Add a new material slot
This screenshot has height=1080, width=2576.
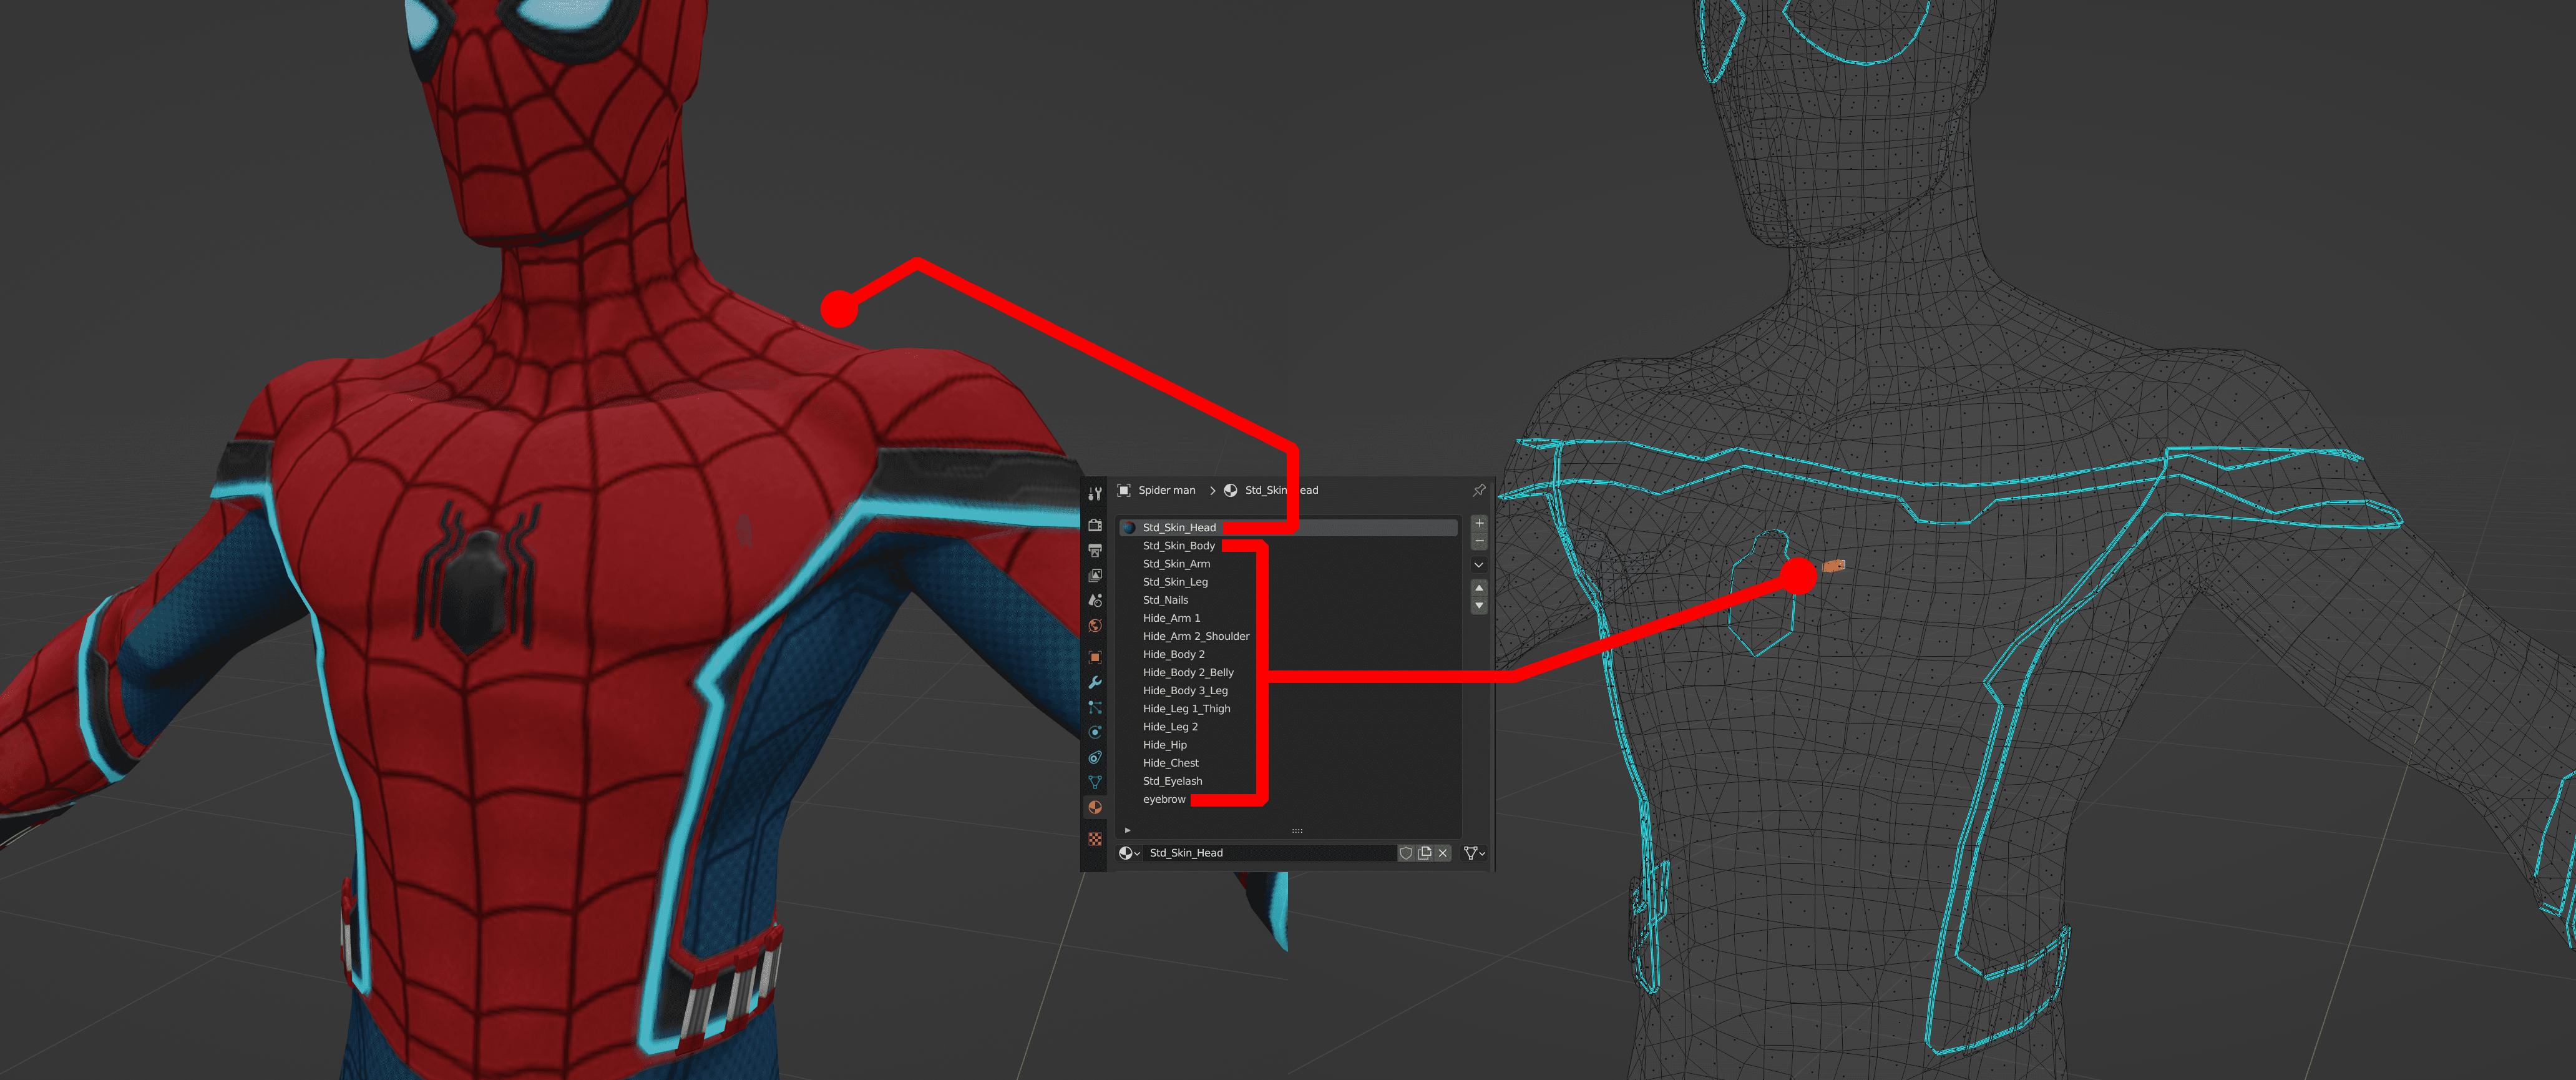point(1479,523)
